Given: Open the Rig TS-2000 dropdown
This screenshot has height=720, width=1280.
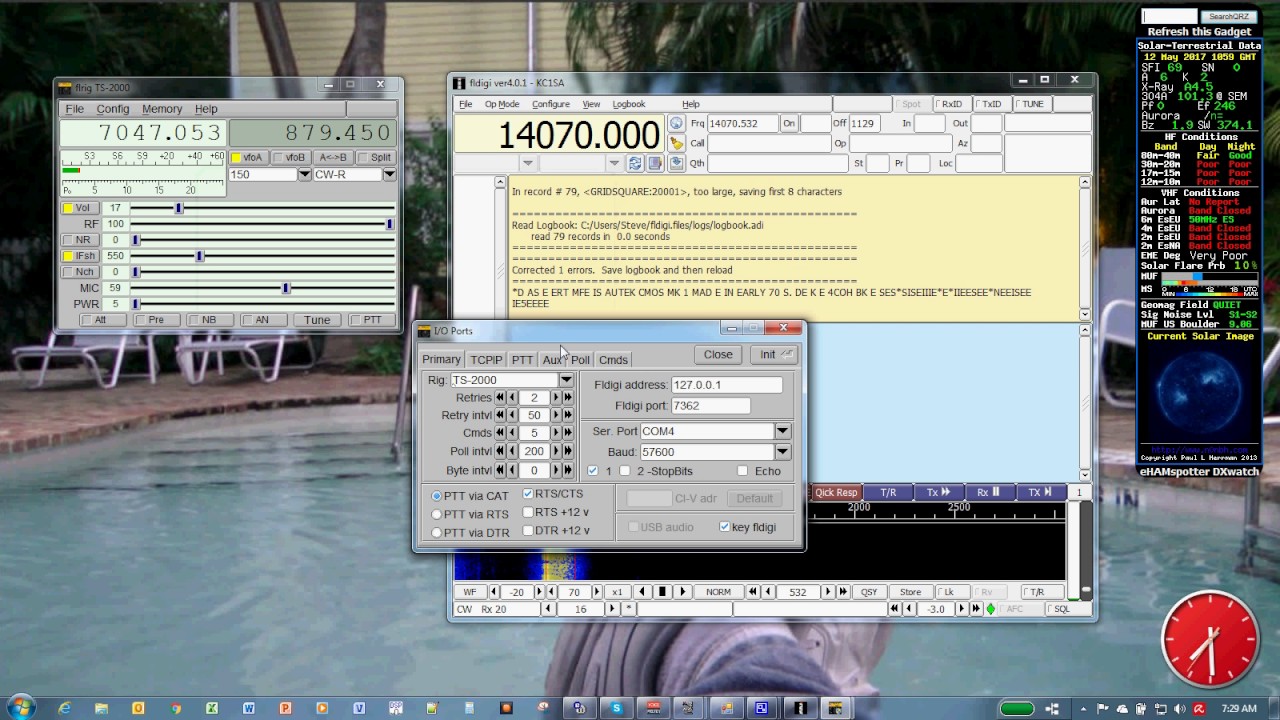Looking at the screenshot, I should point(566,380).
